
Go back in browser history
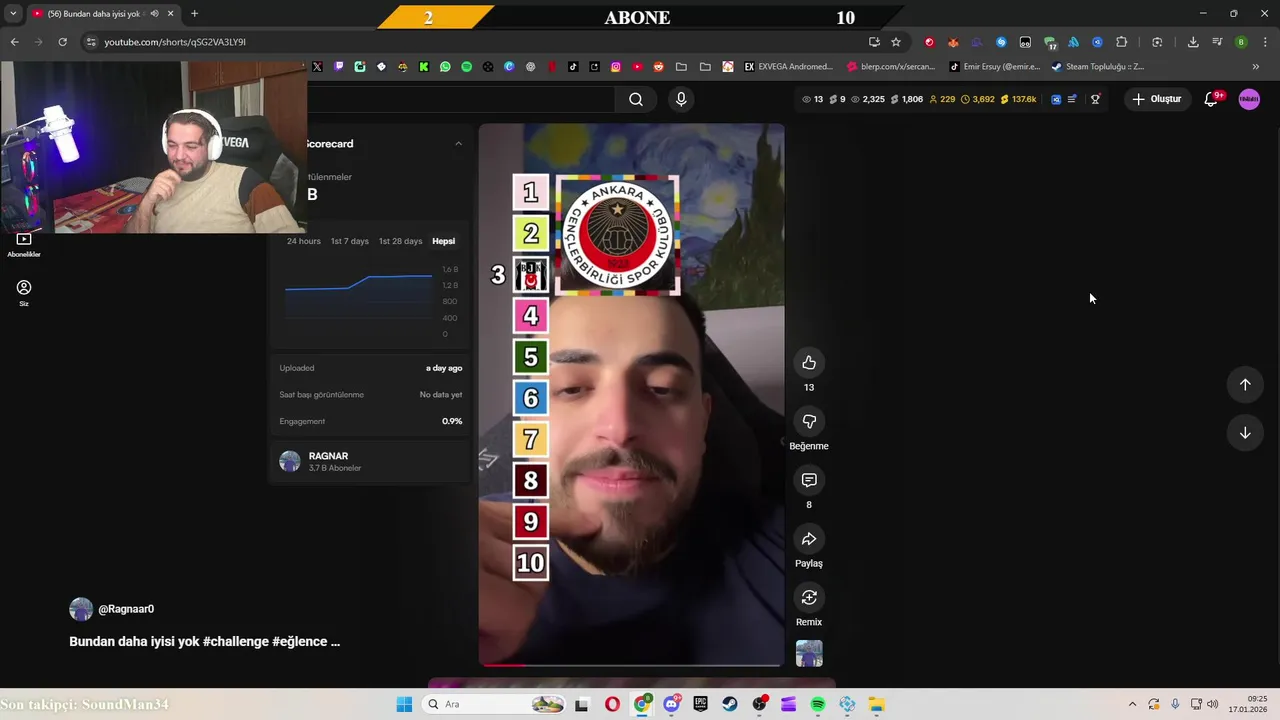point(14,42)
